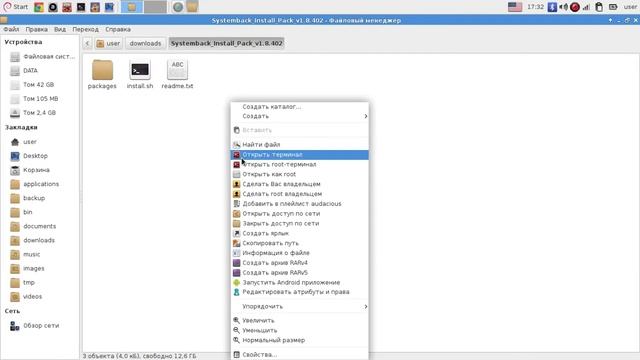The image size is (640, 360).
Task: Choose Скопировать путь
Action: tap(300, 243)
